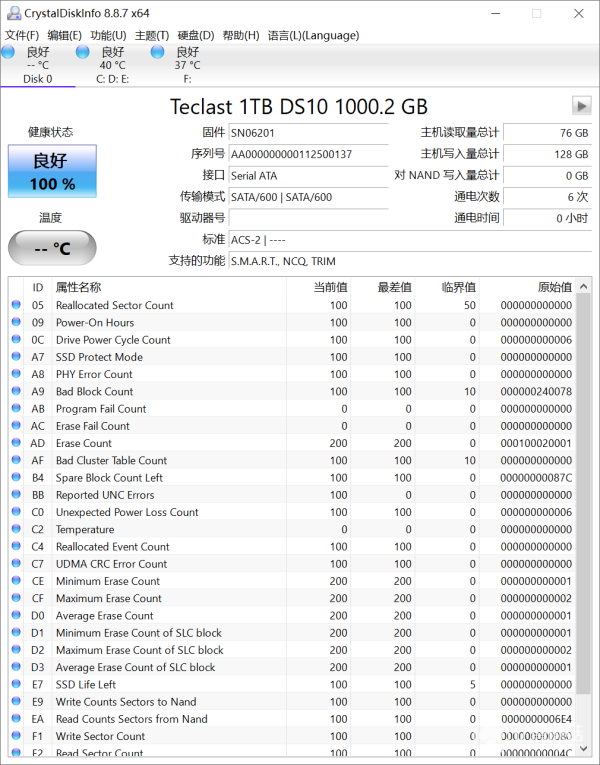This screenshot has height=765, width=600.
Task: Click the 传输模式 SATA/600 field
Action: pyautogui.click(x=308, y=197)
